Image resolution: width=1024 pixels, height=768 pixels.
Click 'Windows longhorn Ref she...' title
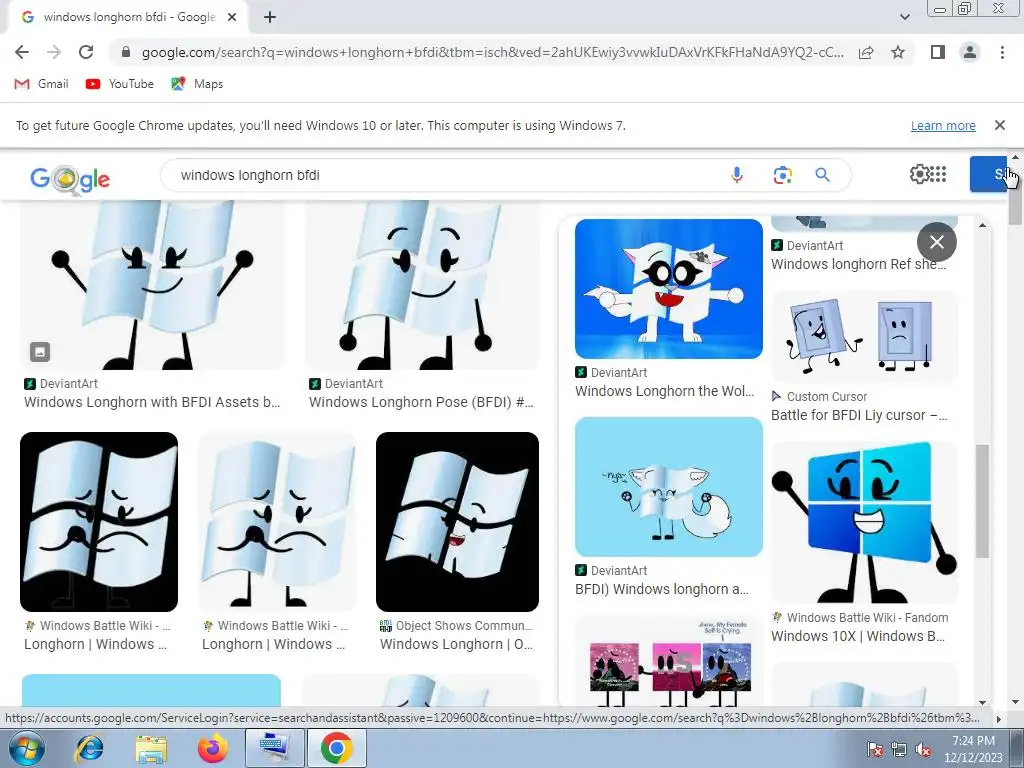[858, 264]
